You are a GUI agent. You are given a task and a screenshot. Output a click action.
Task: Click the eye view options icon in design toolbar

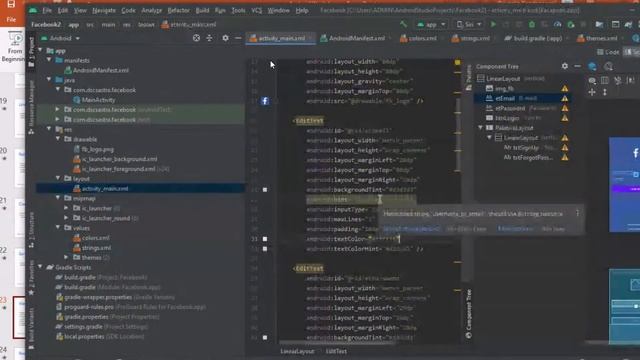click(592, 81)
